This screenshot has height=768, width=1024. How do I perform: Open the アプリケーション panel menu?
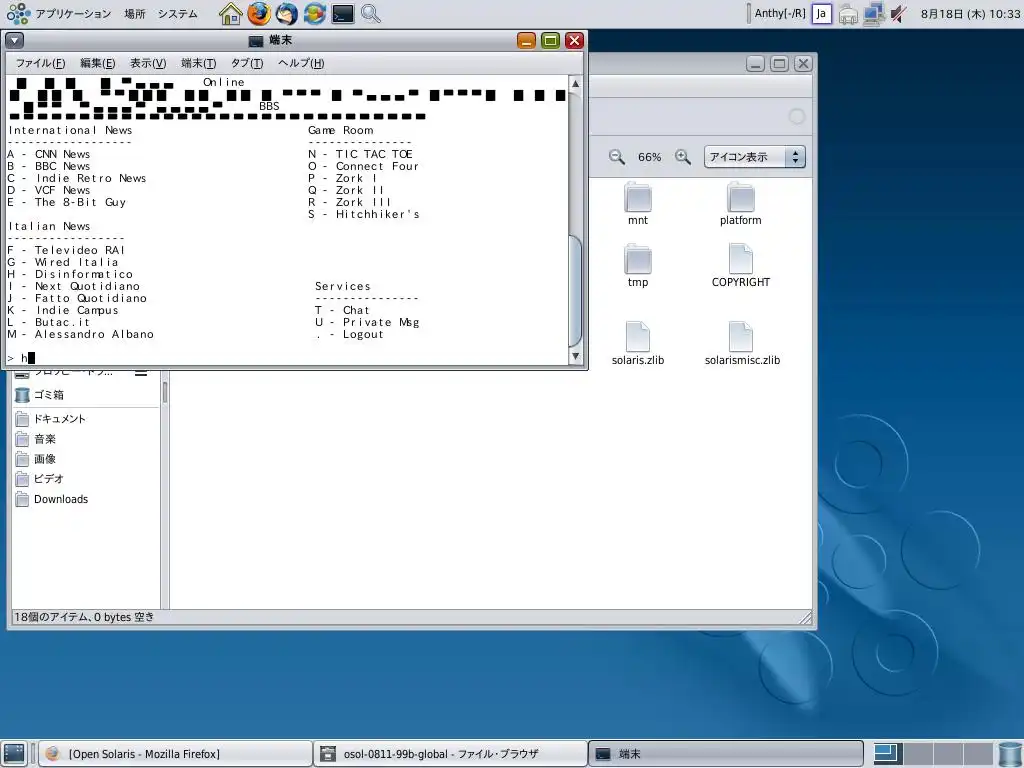coord(73,14)
